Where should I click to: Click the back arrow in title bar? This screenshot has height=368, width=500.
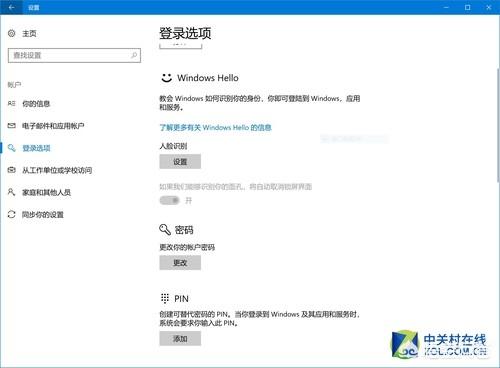[x=11, y=7]
